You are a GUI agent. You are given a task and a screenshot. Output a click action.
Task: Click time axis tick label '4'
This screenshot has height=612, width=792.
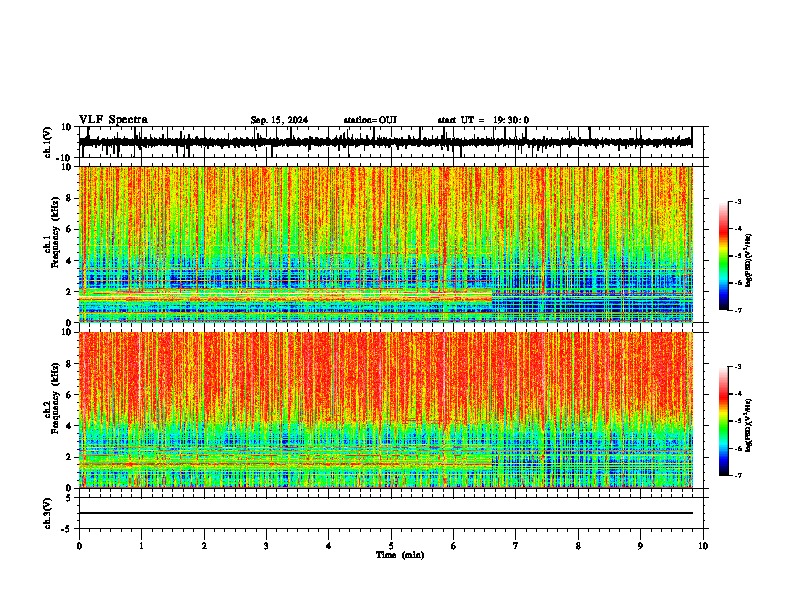[x=329, y=546]
